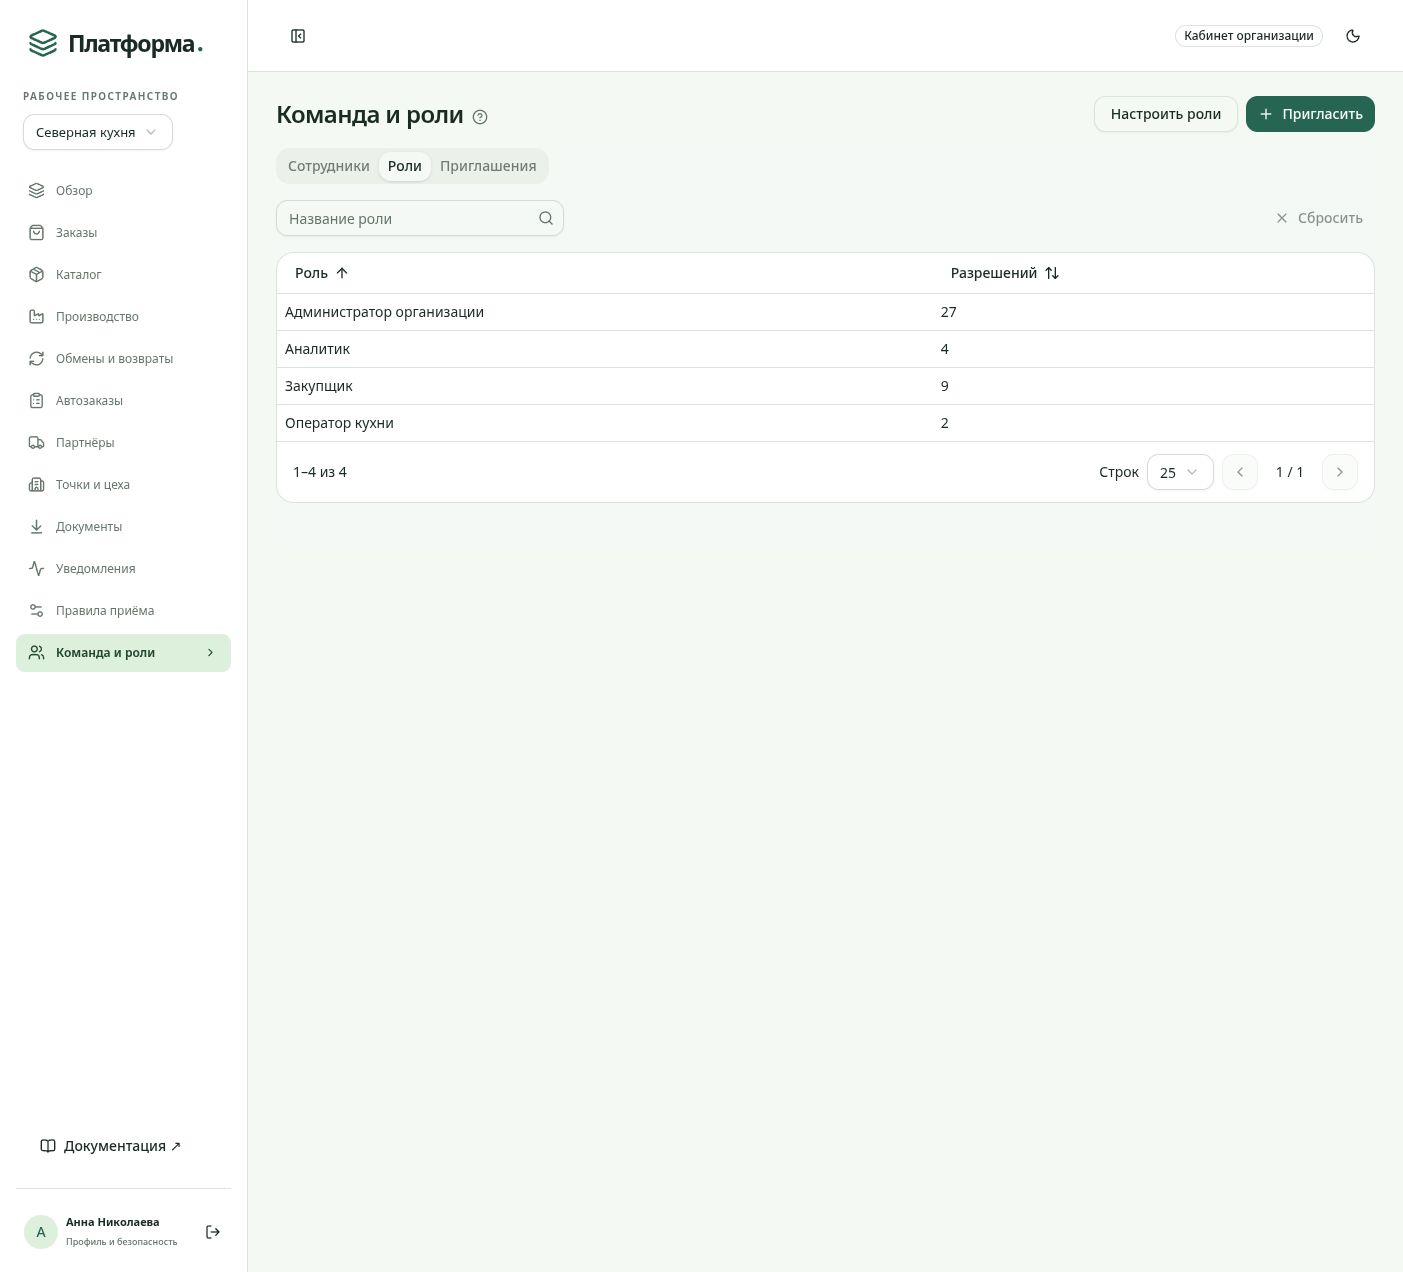Click the magnifier icon in role search
This screenshot has width=1403, height=1272.
(546, 218)
